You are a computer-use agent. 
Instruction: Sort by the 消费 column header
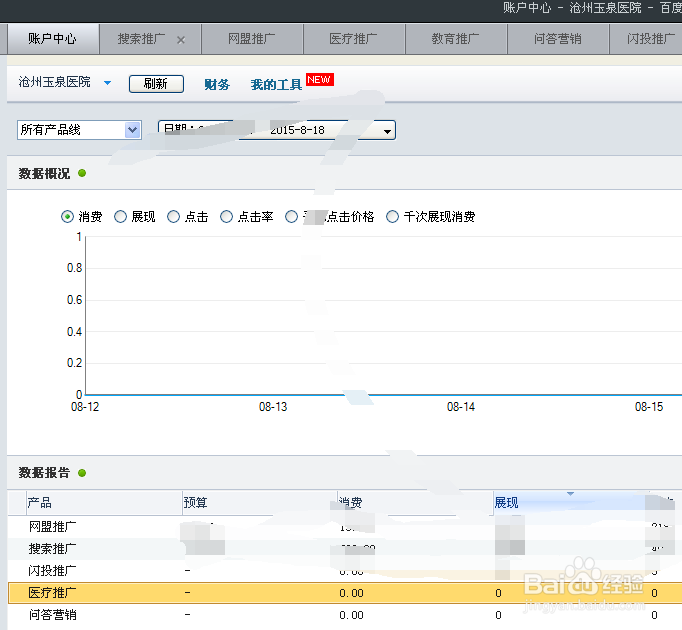pos(415,503)
